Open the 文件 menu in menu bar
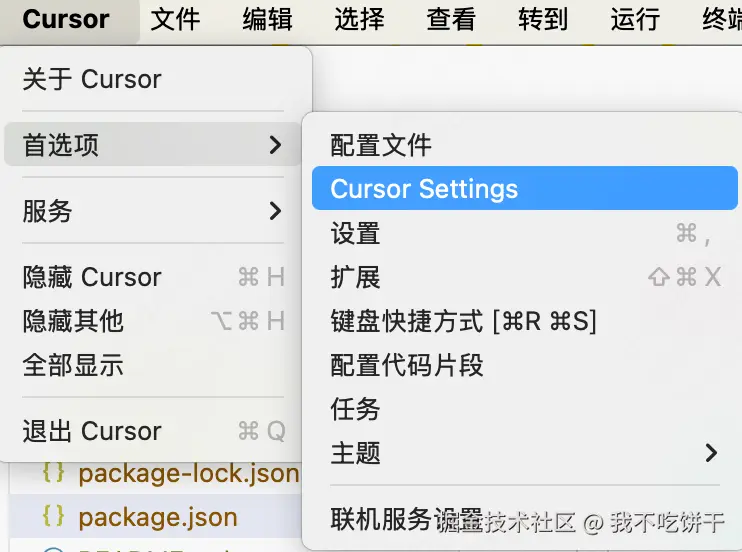Image resolution: width=742 pixels, height=552 pixels. 175,19
